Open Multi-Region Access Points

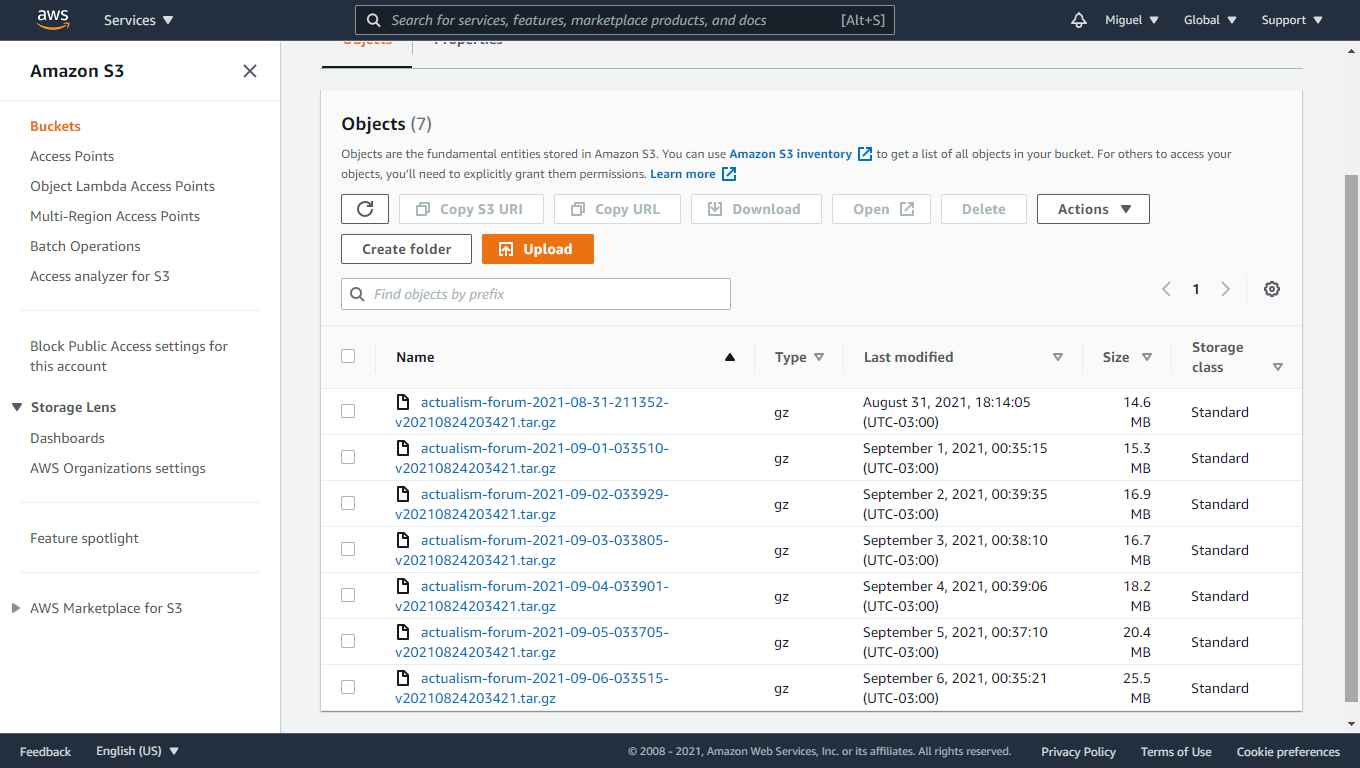(115, 216)
